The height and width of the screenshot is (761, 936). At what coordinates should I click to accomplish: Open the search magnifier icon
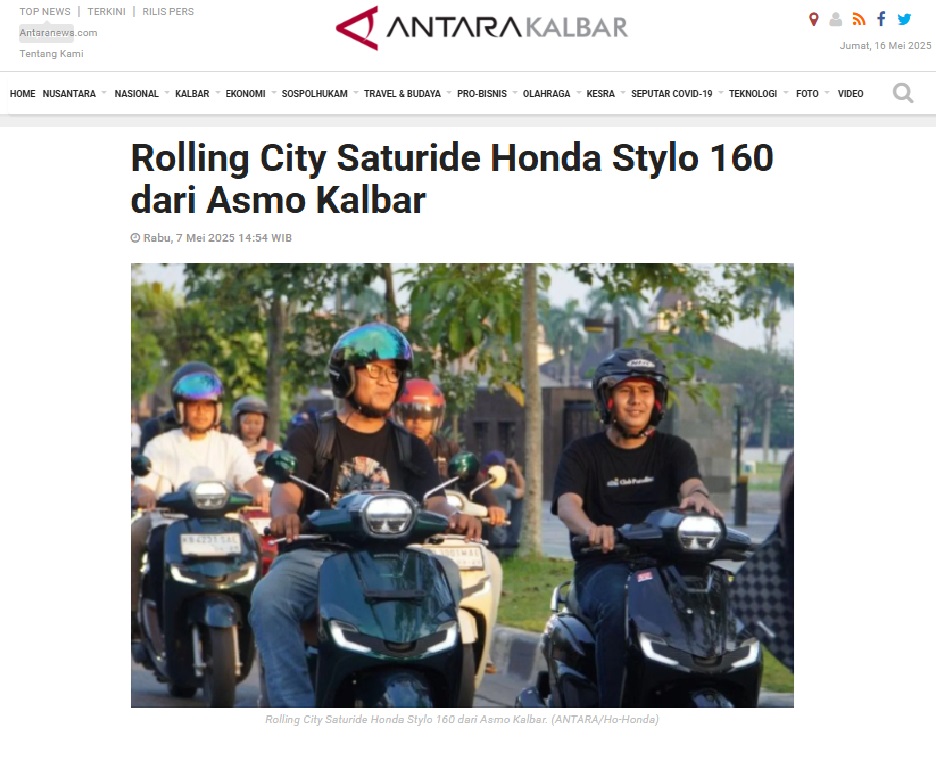(x=903, y=93)
